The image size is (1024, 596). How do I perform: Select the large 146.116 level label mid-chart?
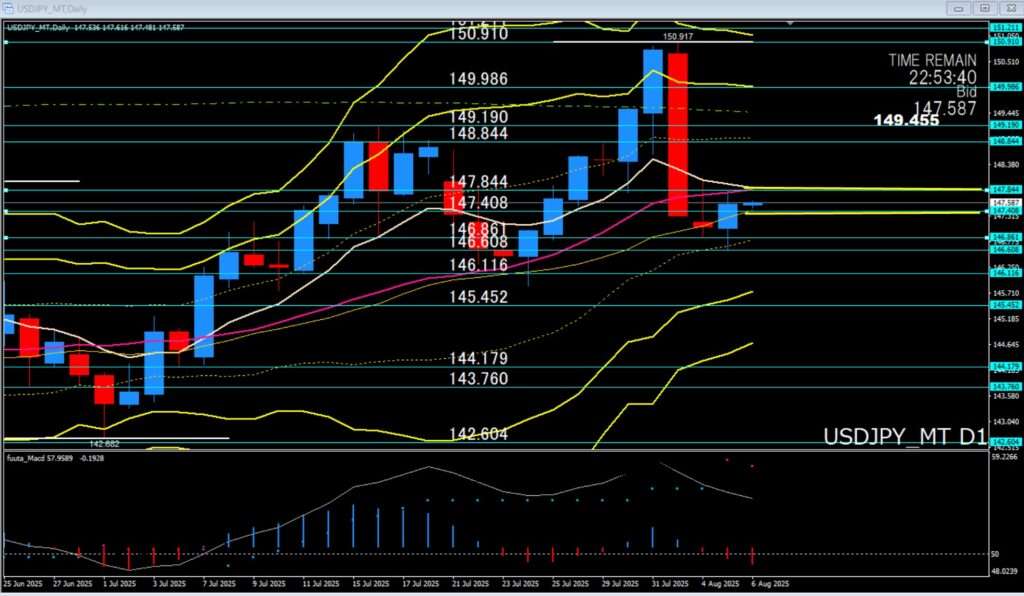(478, 265)
